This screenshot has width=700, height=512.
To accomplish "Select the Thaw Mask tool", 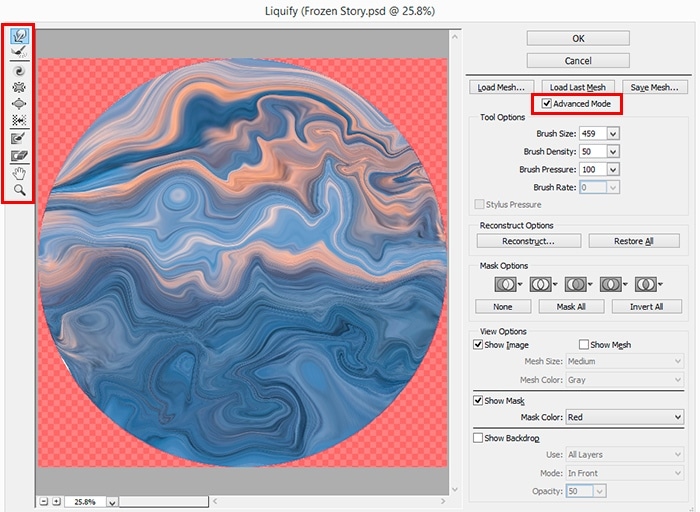I will [19, 155].
